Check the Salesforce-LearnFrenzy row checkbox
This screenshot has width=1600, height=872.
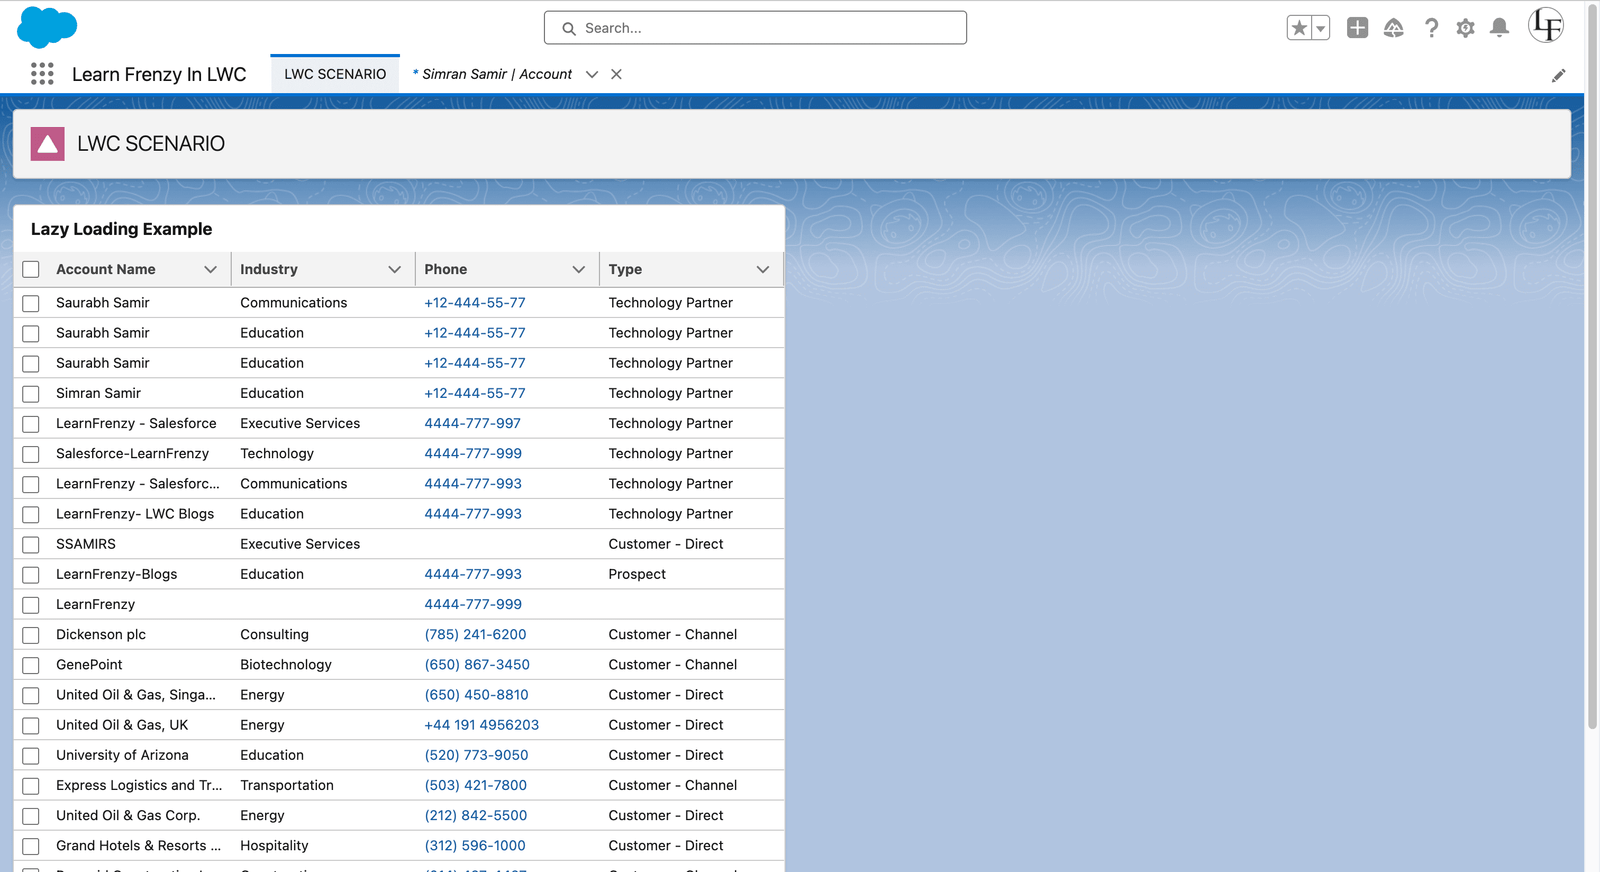(31, 454)
